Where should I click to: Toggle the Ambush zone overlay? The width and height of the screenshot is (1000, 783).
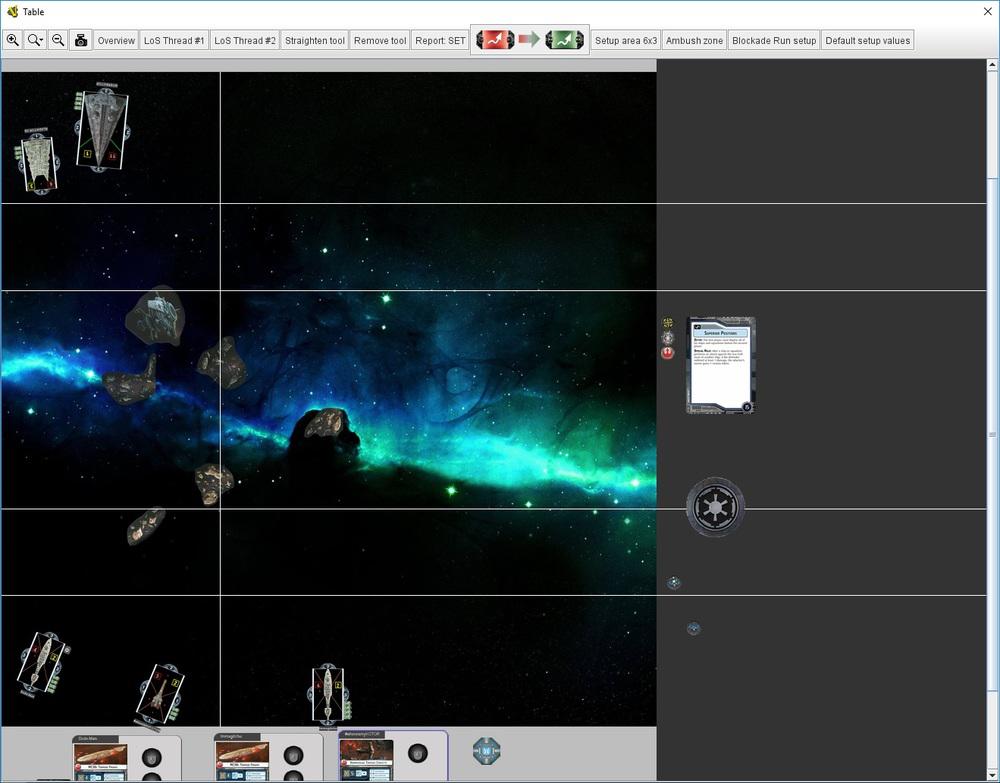click(x=694, y=41)
